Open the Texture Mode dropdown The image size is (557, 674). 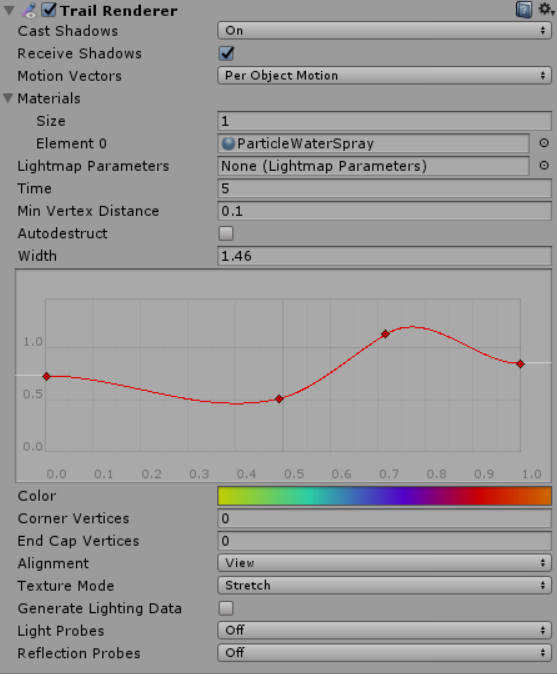[384, 585]
